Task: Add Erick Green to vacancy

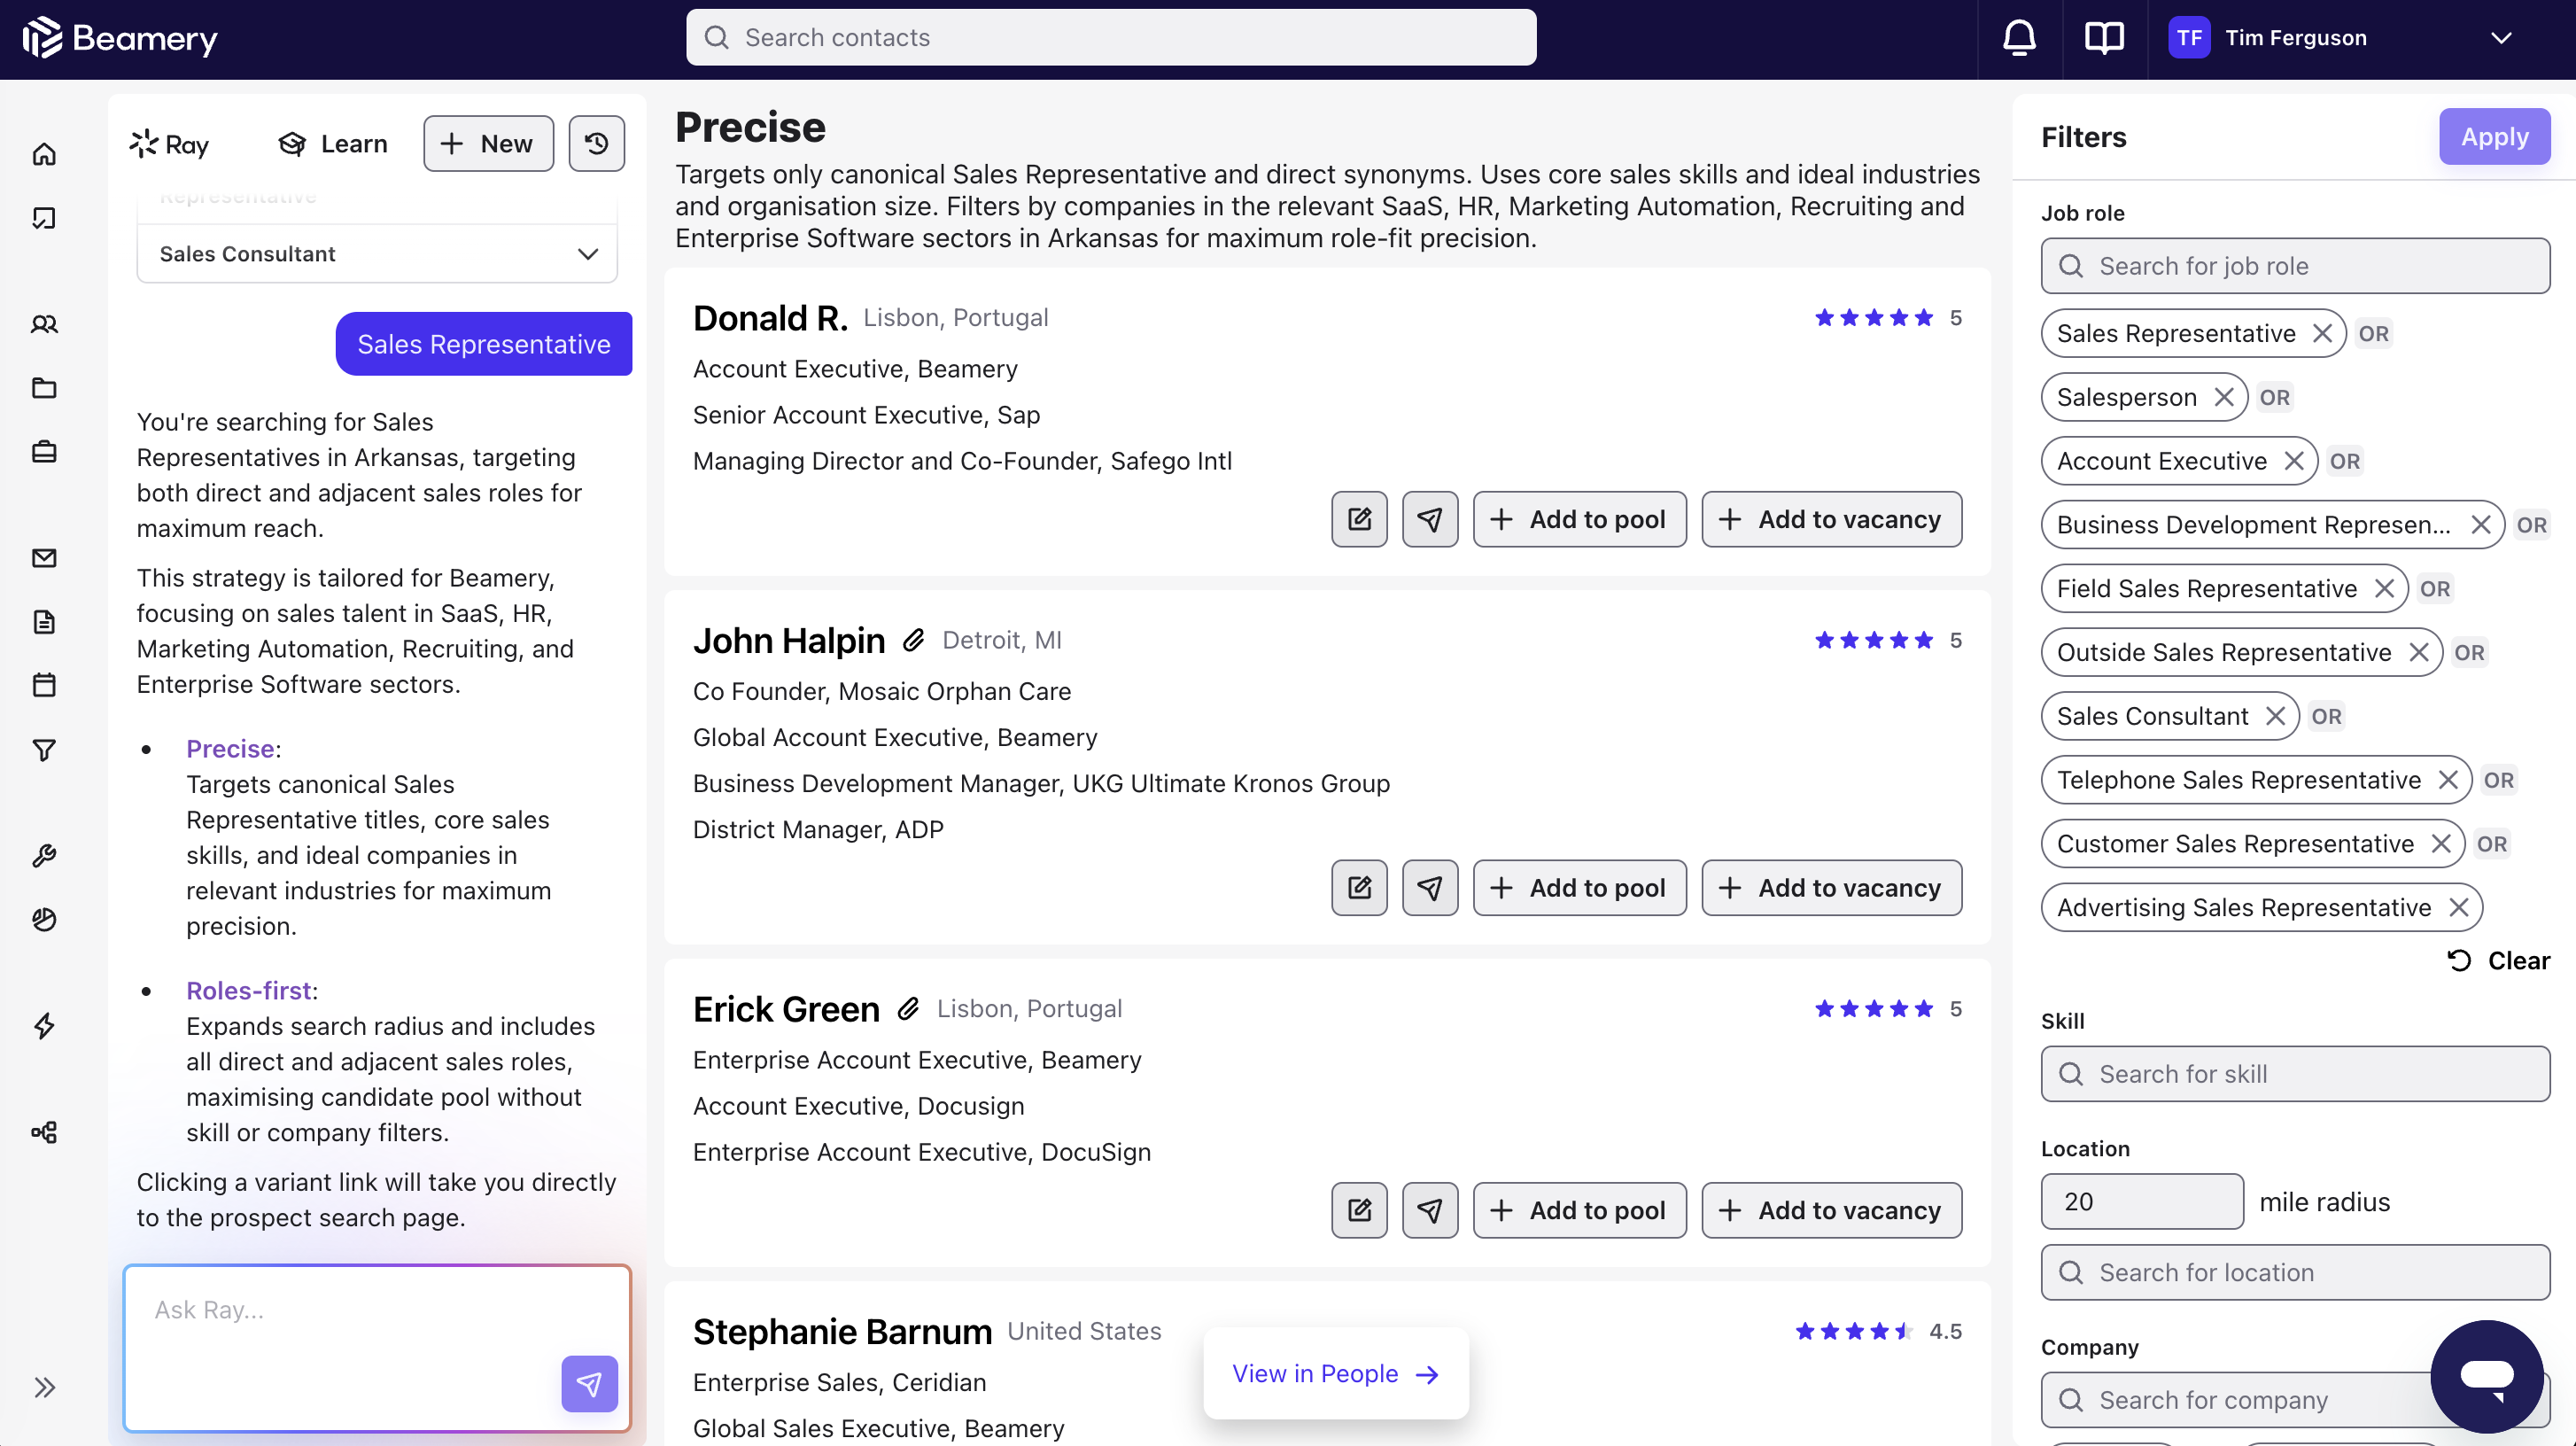Action: coord(1831,1210)
